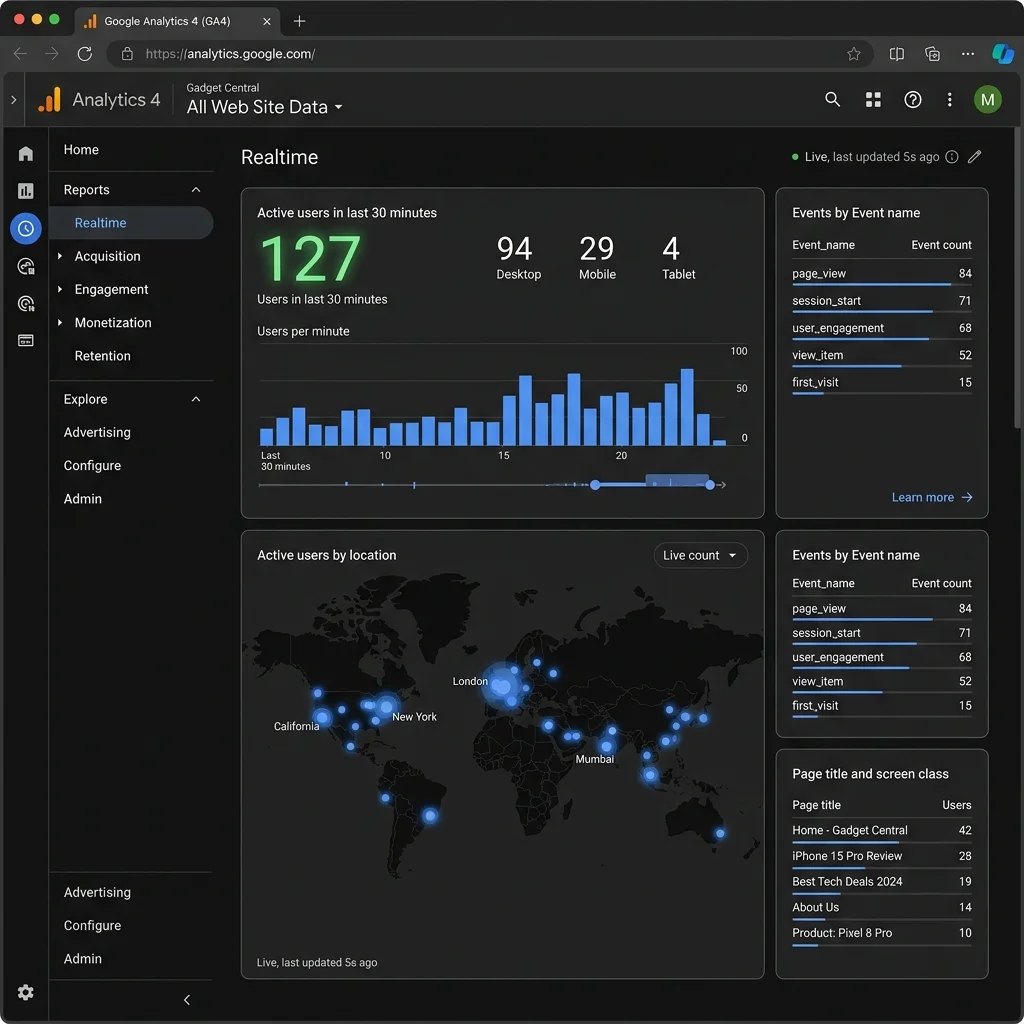Expand the Acquisition arrow
Screen dimensions: 1024x1024
coord(60,256)
